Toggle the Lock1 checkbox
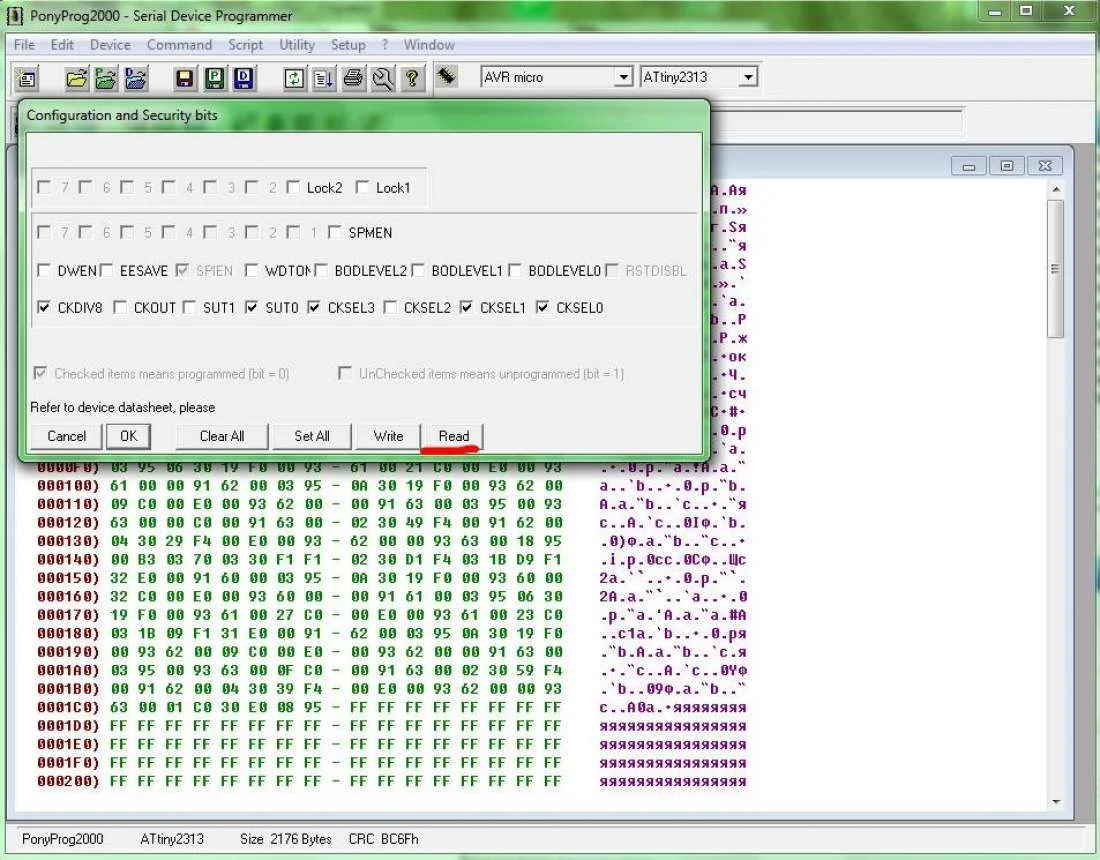The height and width of the screenshot is (860, 1100). coord(362,187)
